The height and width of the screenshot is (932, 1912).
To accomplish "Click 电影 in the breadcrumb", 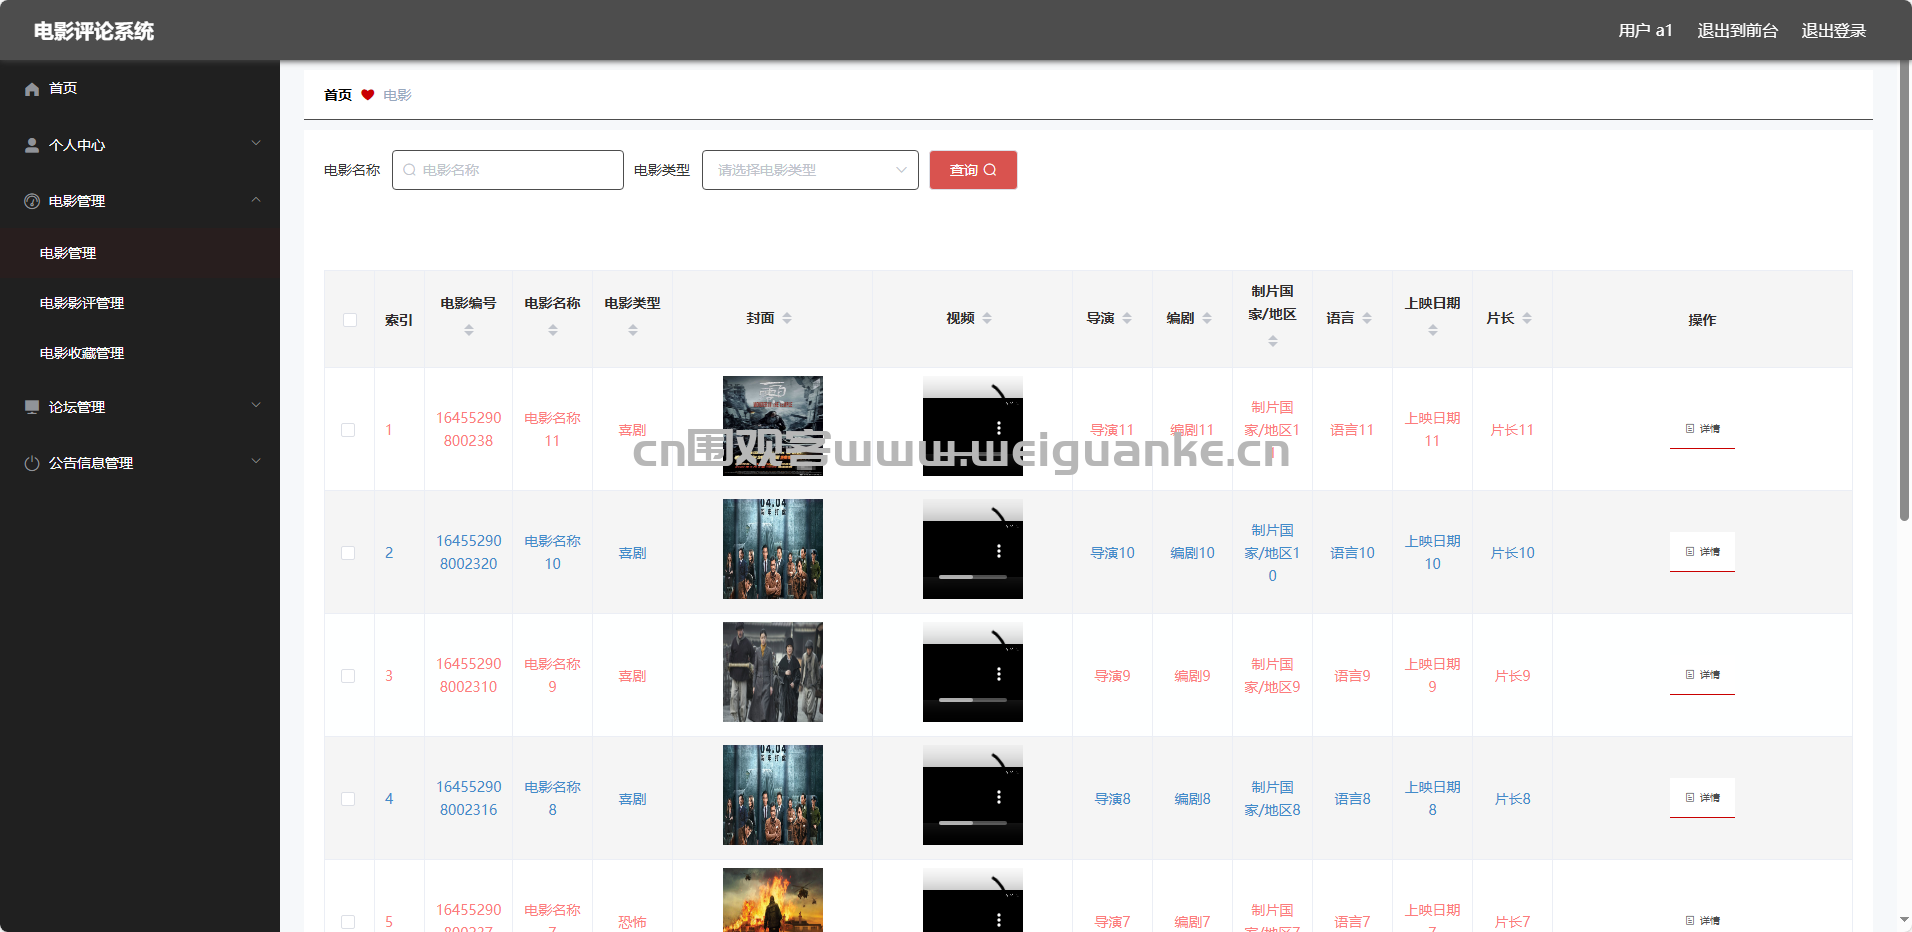I will click(x=397, y=95).
